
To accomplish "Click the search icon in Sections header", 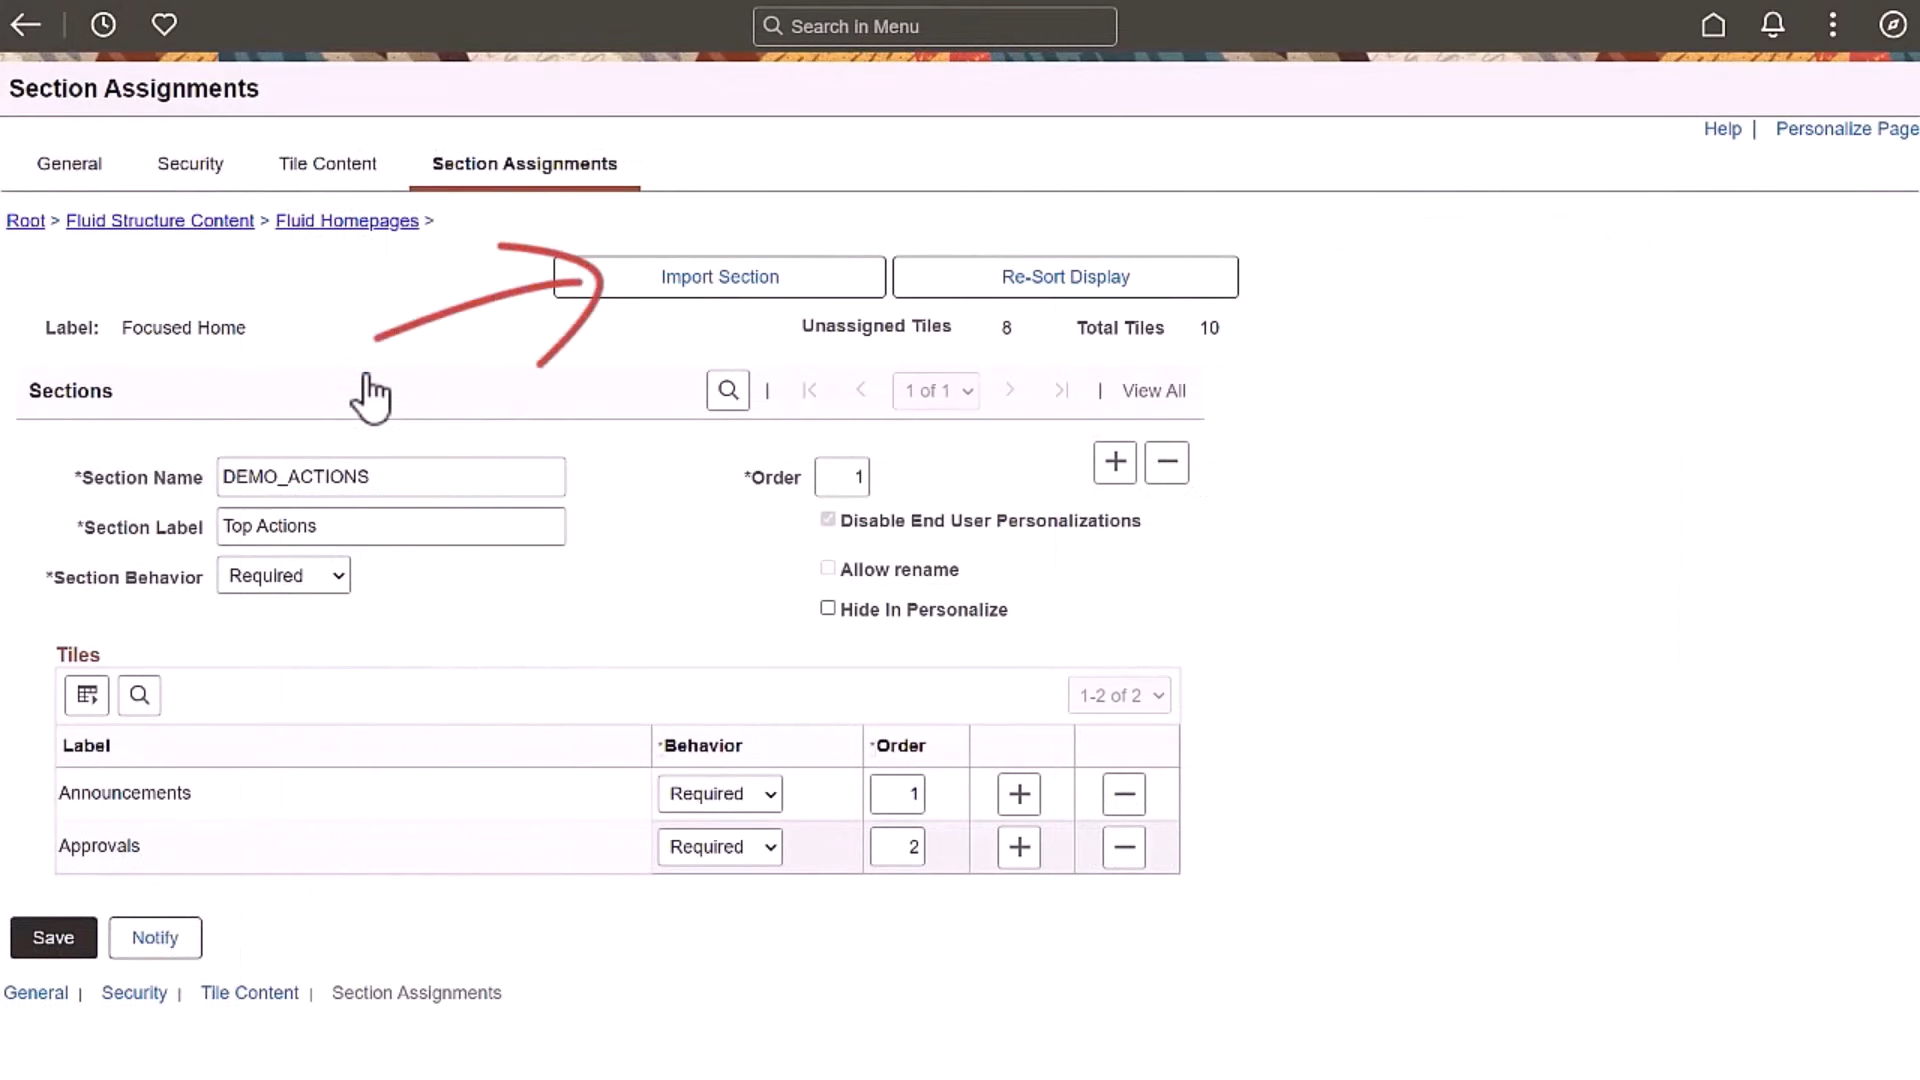I will coord(727,390).
